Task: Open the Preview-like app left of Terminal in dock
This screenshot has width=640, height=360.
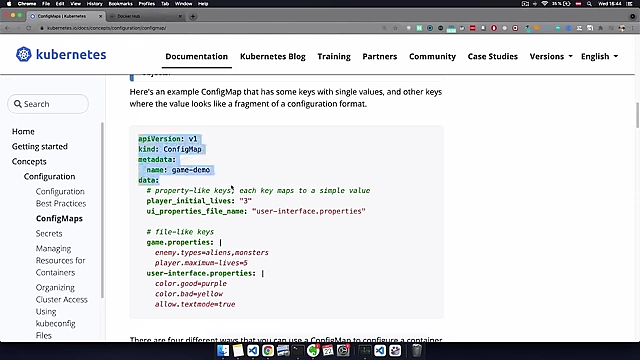Action: (283, 351)
